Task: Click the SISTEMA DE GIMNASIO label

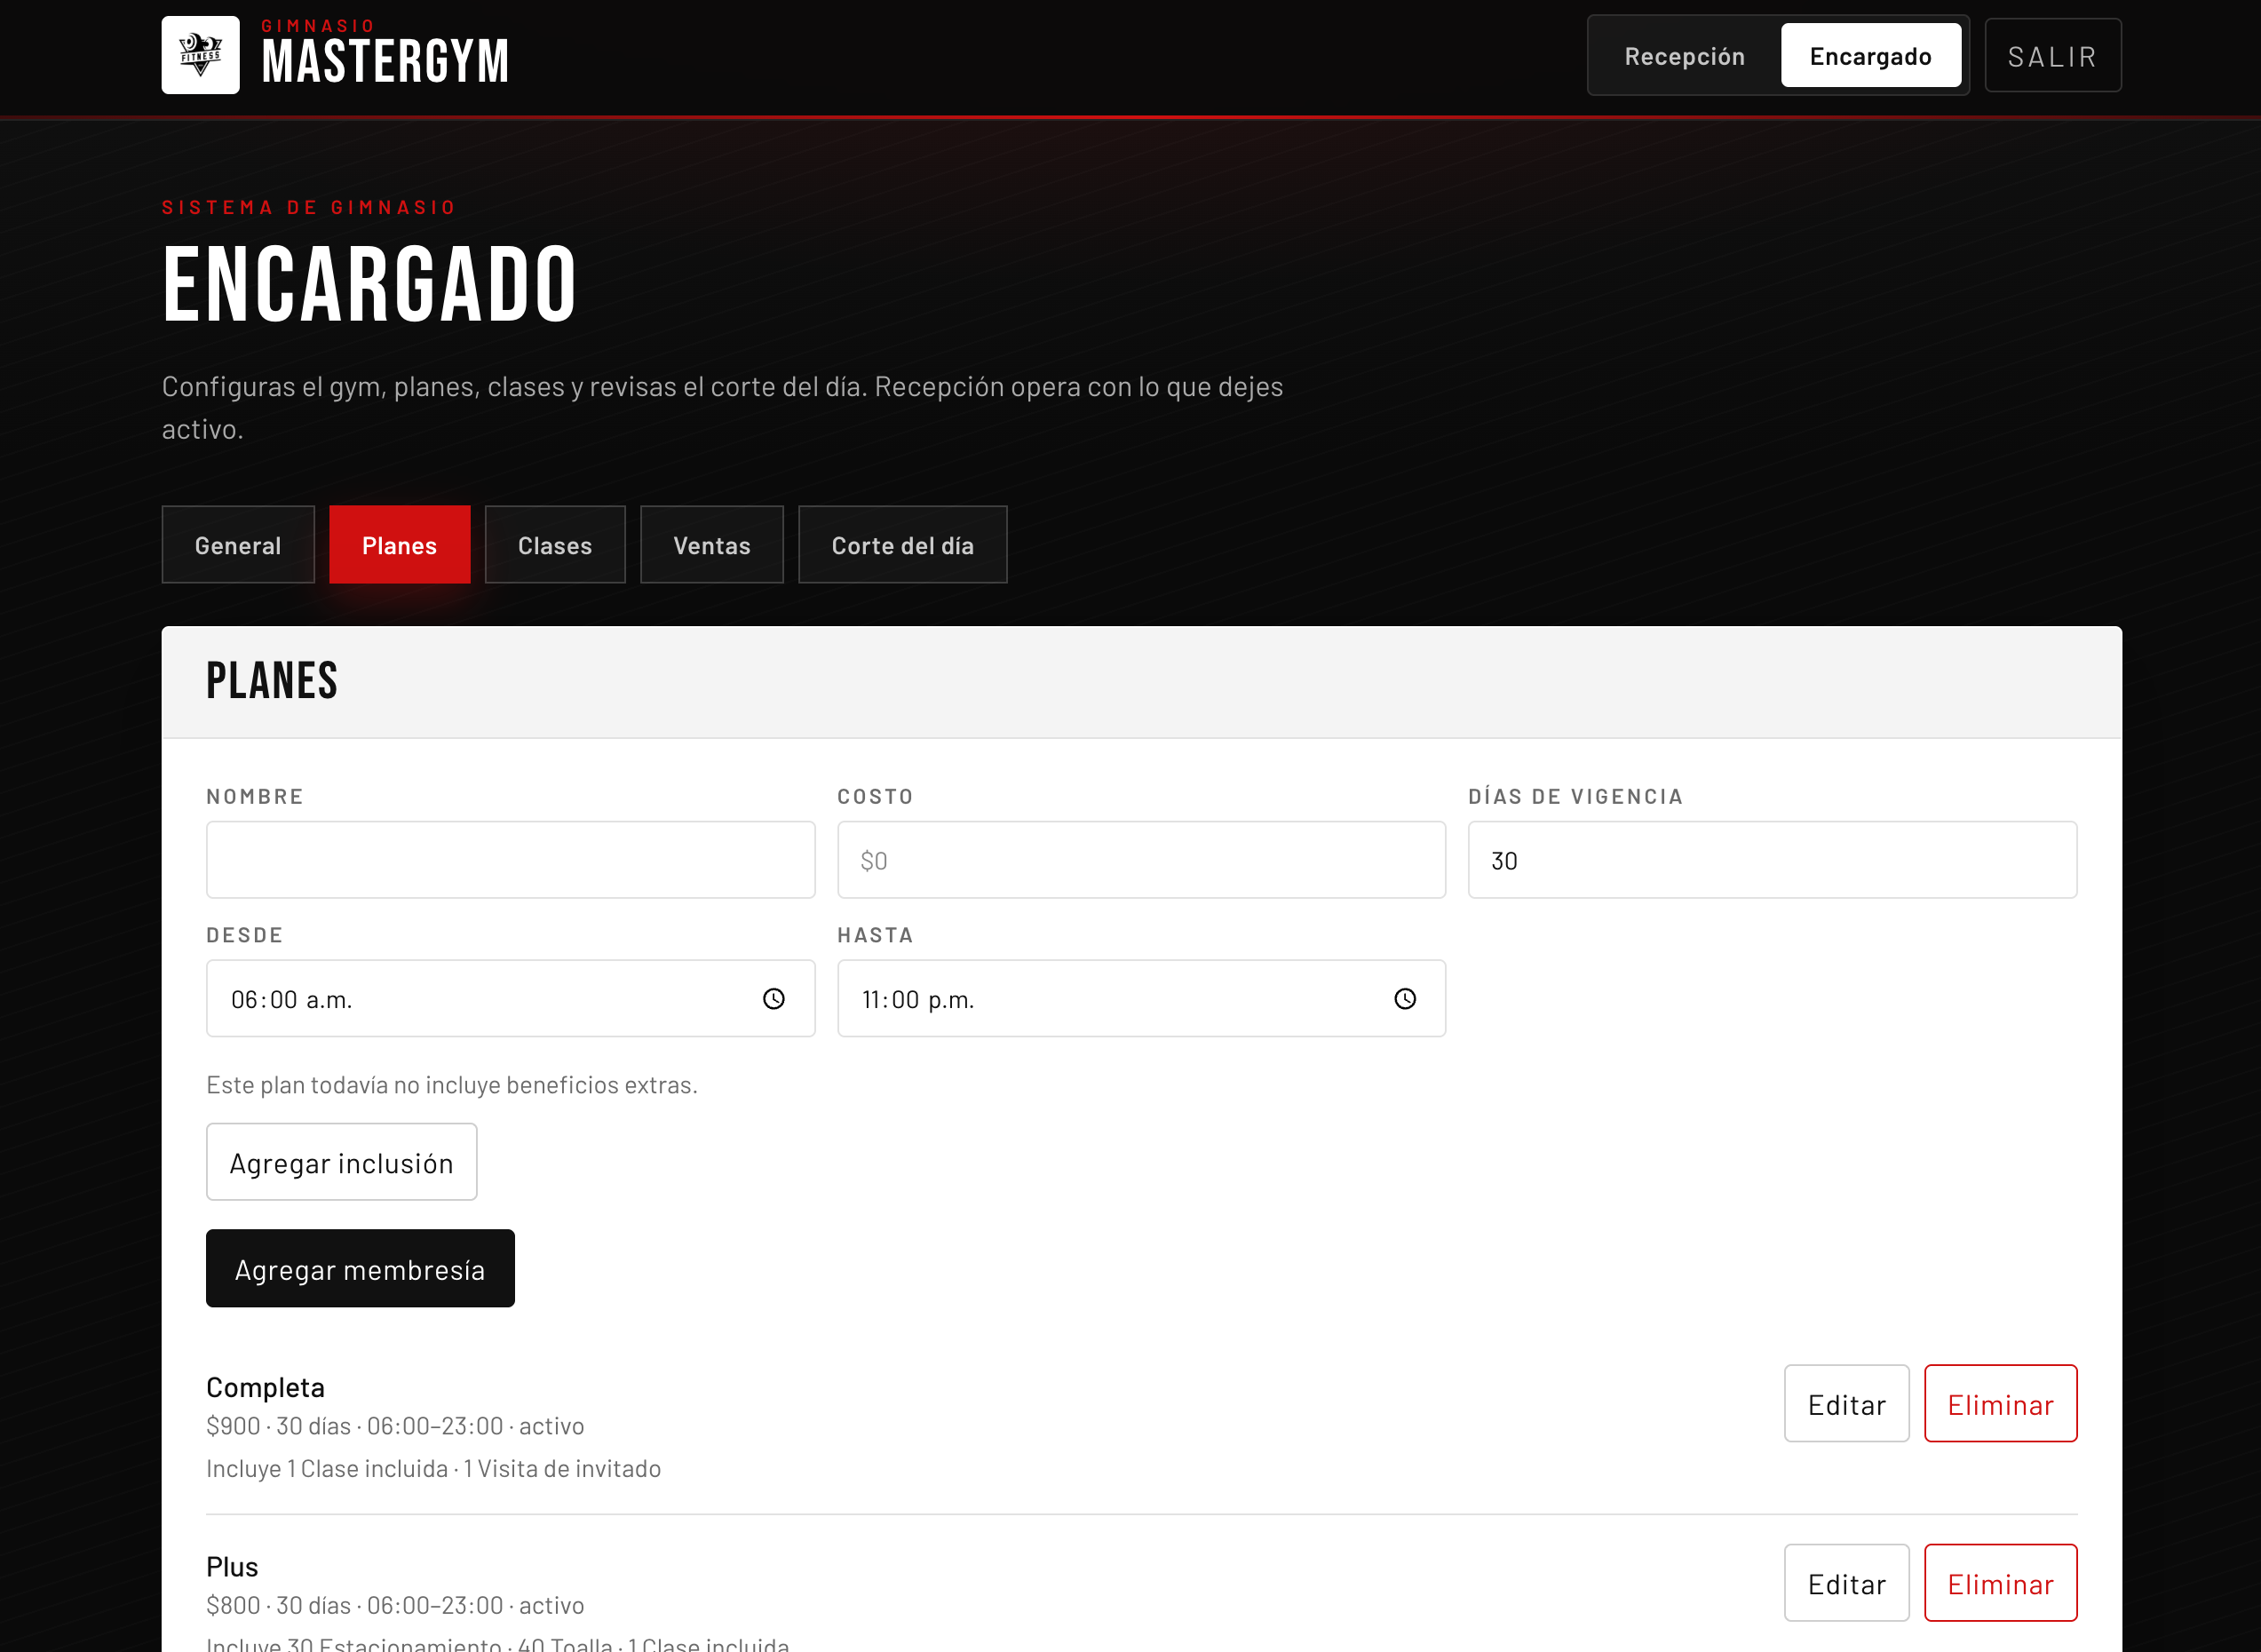Action: pyautogui.click(x=309, y=207)
